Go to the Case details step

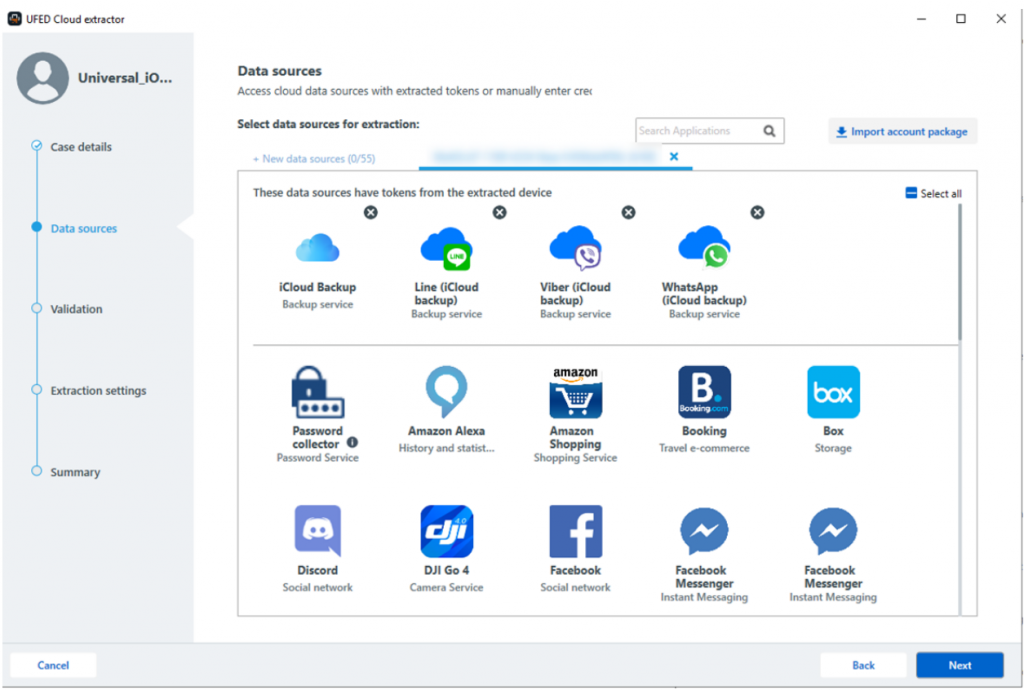(81, 147)
